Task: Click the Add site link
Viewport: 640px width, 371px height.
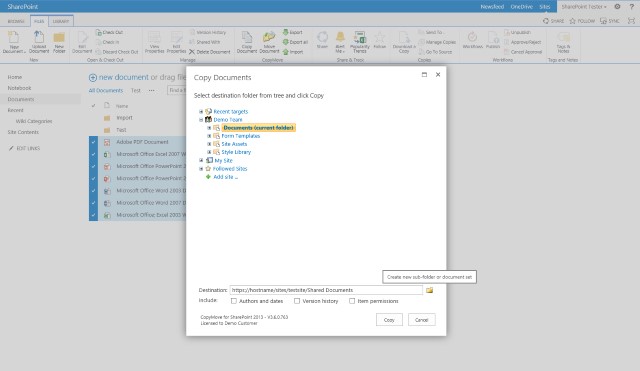Action: coord(225,177)
